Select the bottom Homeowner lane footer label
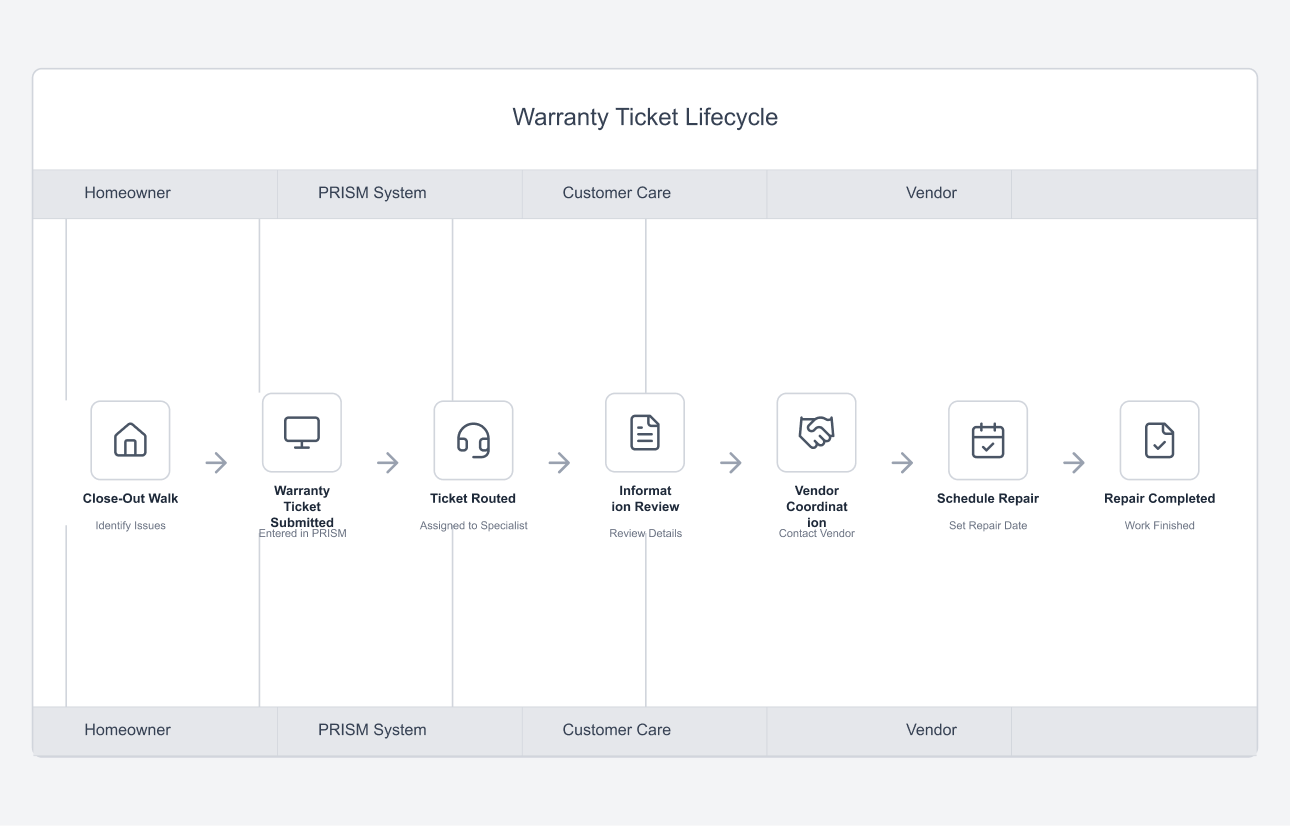 pos(127,730)
